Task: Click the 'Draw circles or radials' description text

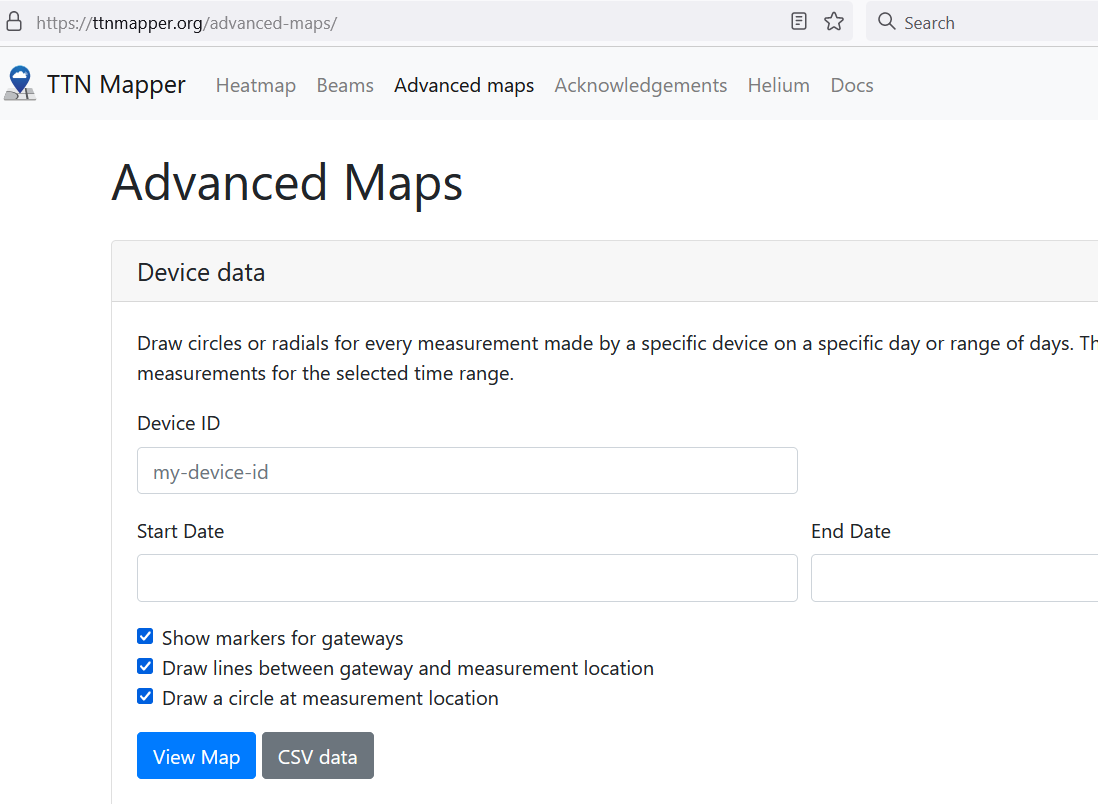Action: click(618, 358)
